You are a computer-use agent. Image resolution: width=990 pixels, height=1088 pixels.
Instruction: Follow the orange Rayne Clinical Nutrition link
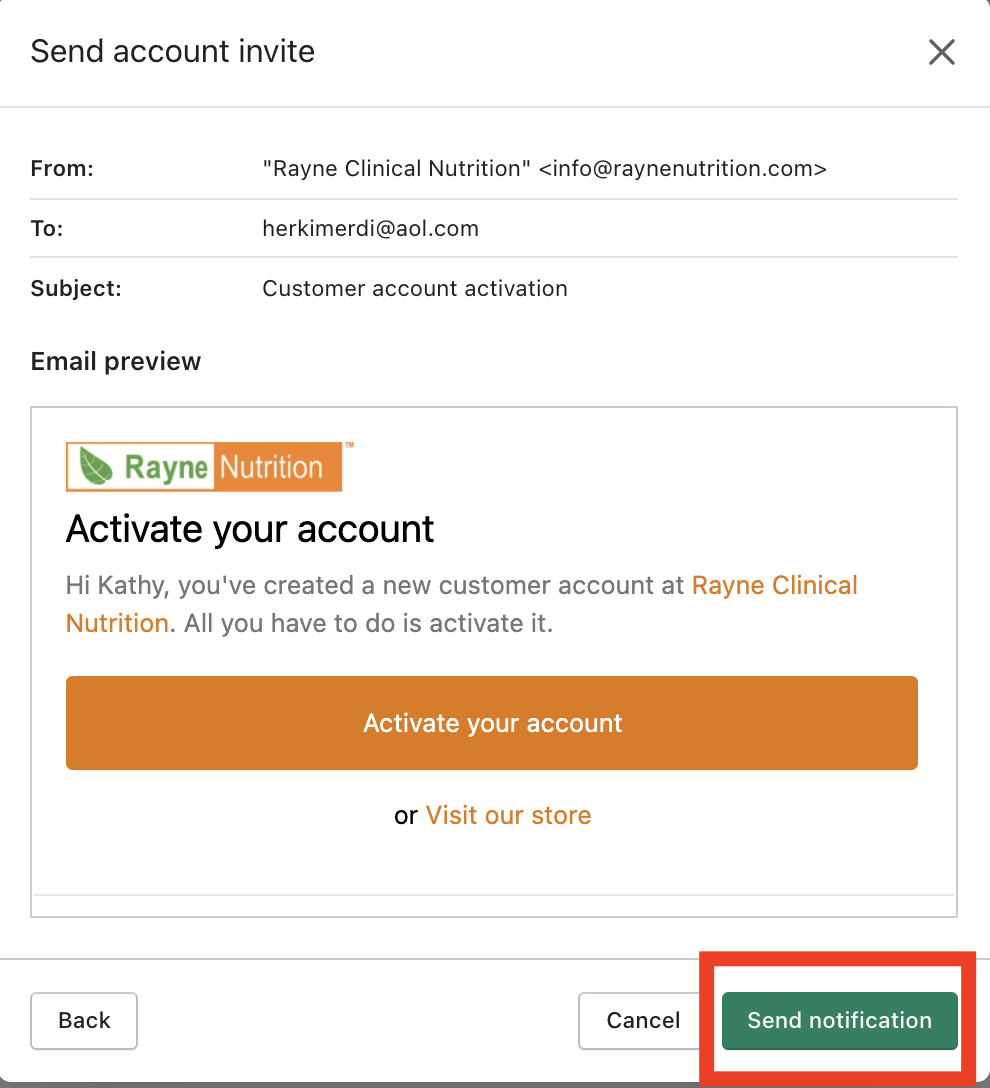(x=774, y=585)
